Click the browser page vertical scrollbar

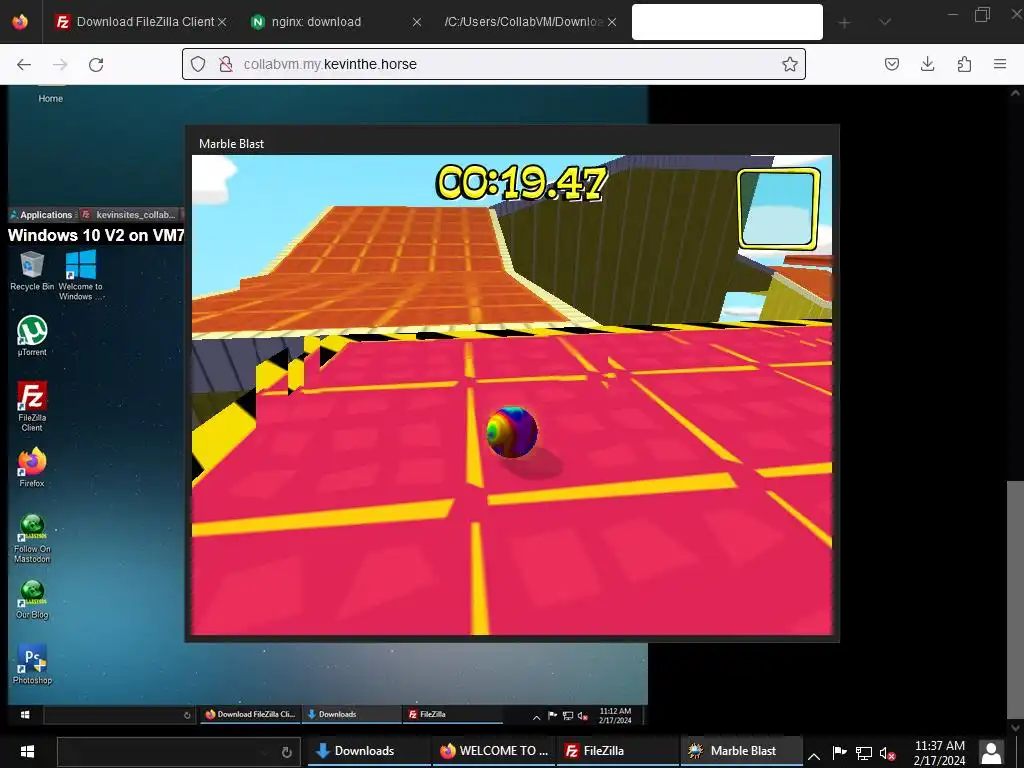tap(1015, 599)
